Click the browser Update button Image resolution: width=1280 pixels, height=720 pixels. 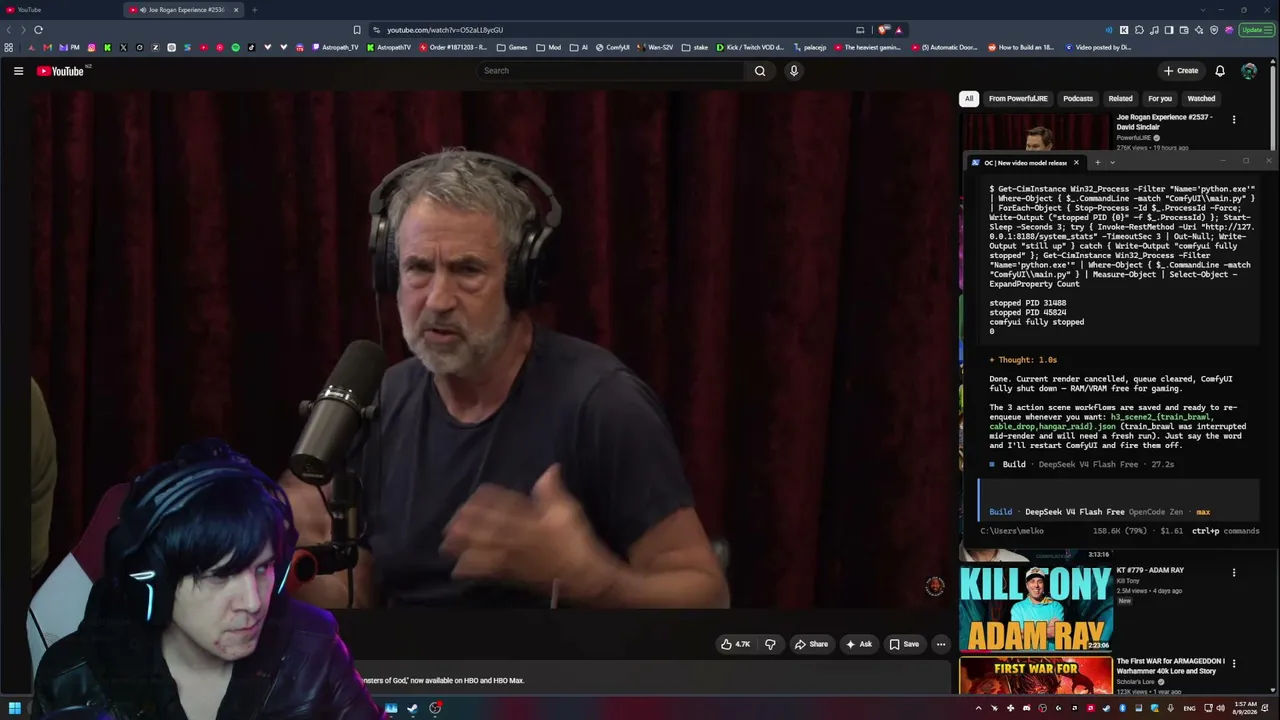coord(1252,30)
